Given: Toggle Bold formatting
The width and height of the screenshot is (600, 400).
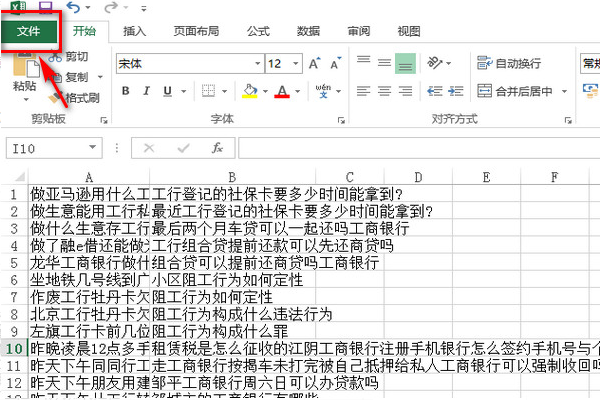Looking at the screenshot, I should 126,91.
